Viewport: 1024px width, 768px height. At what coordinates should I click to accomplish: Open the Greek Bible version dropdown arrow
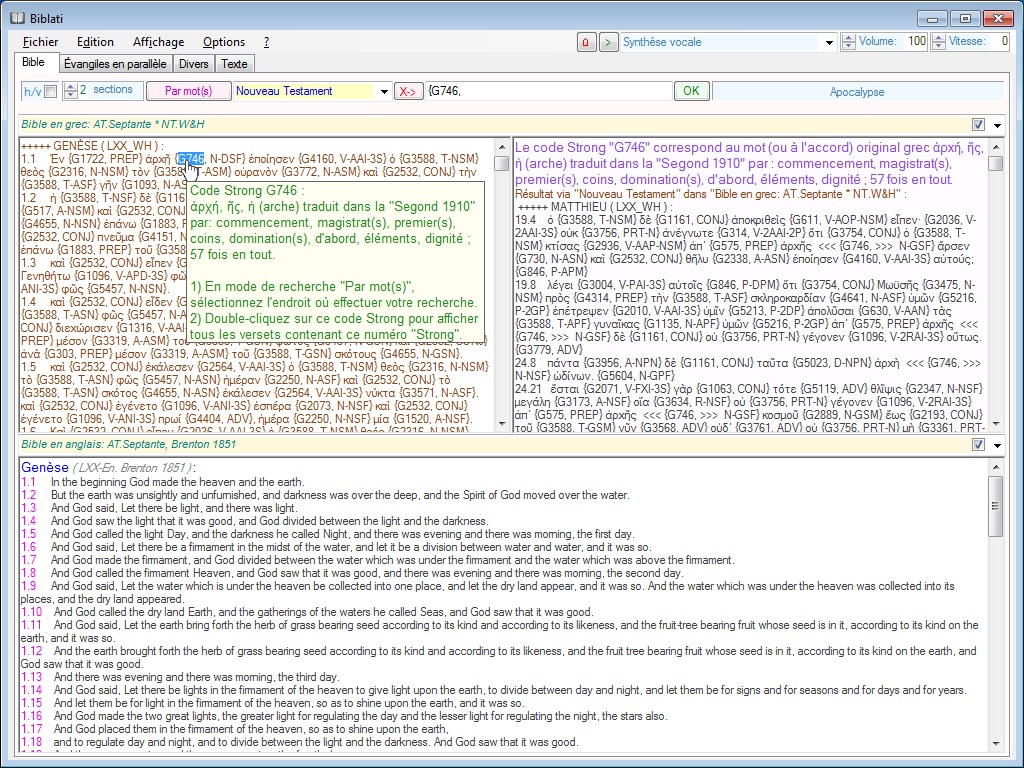(997, 125)
